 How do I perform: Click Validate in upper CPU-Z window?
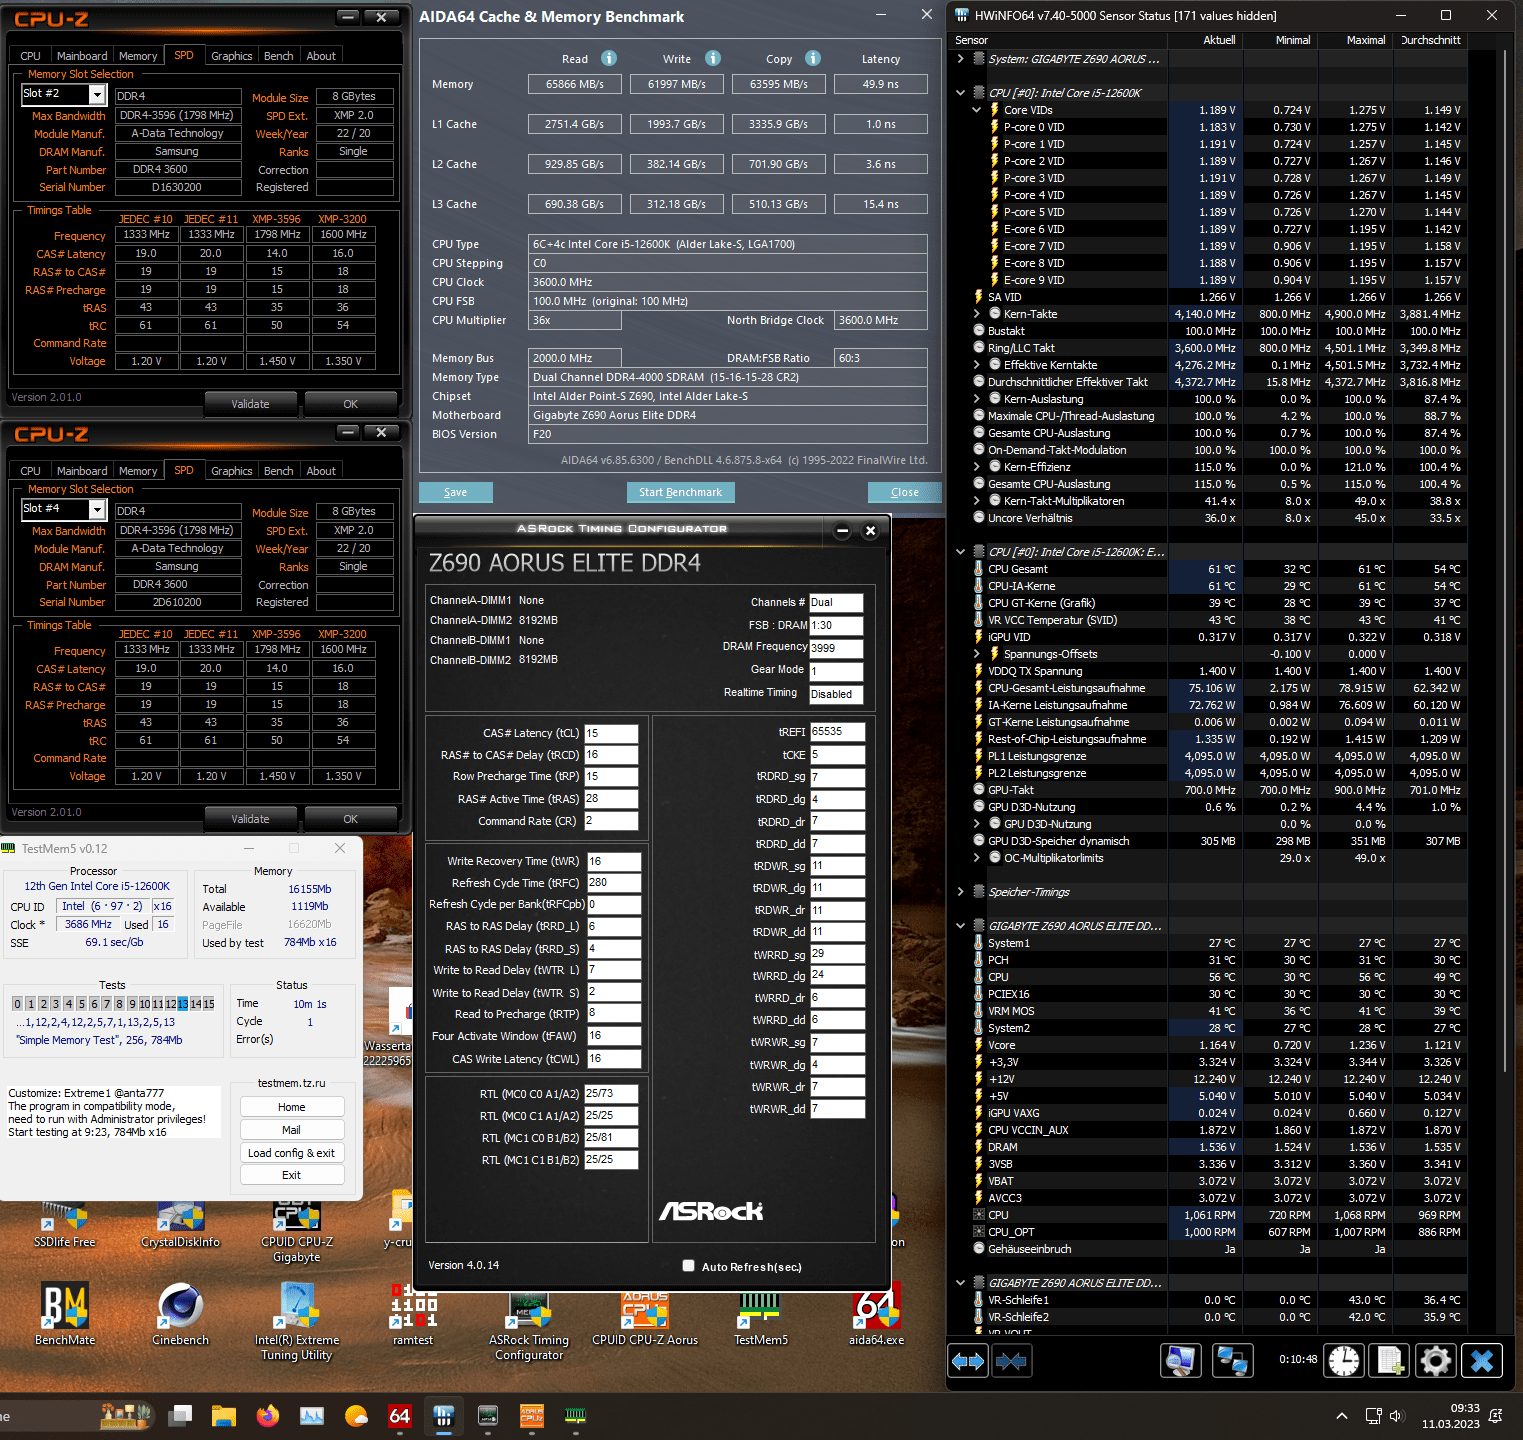250,404
